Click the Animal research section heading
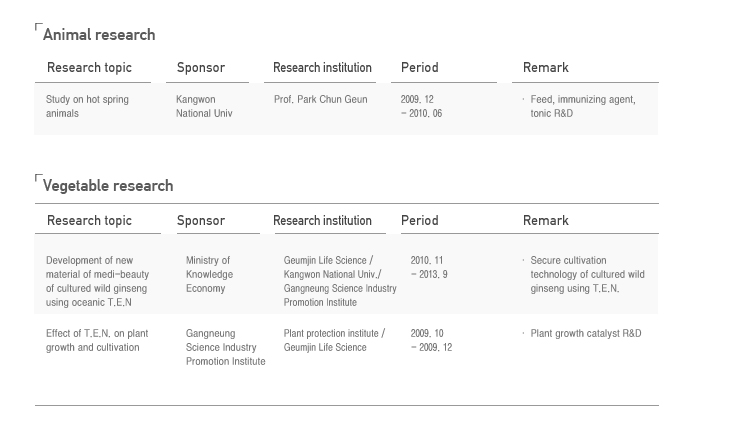The image size is (738, 422). point(99,35)
